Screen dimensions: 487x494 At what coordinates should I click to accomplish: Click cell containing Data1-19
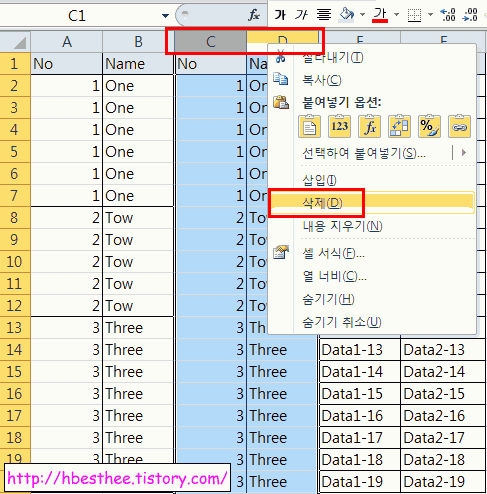[360, 482]
